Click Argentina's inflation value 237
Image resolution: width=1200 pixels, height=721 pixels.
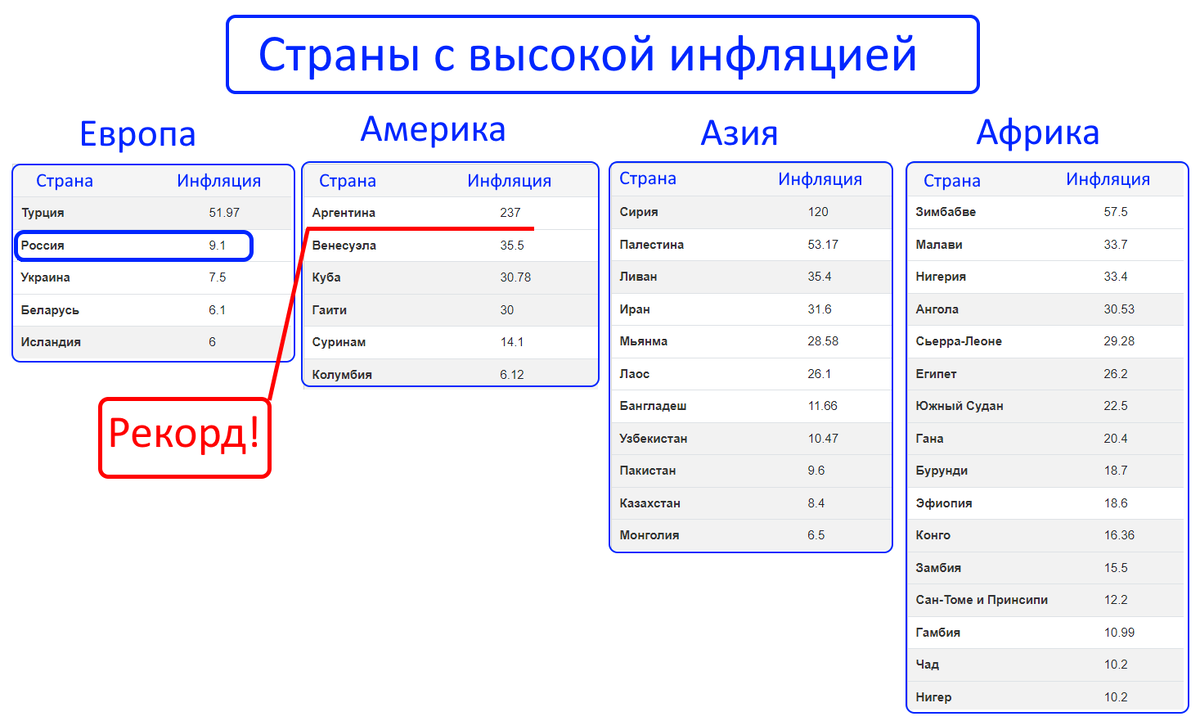tap(510, 213)
